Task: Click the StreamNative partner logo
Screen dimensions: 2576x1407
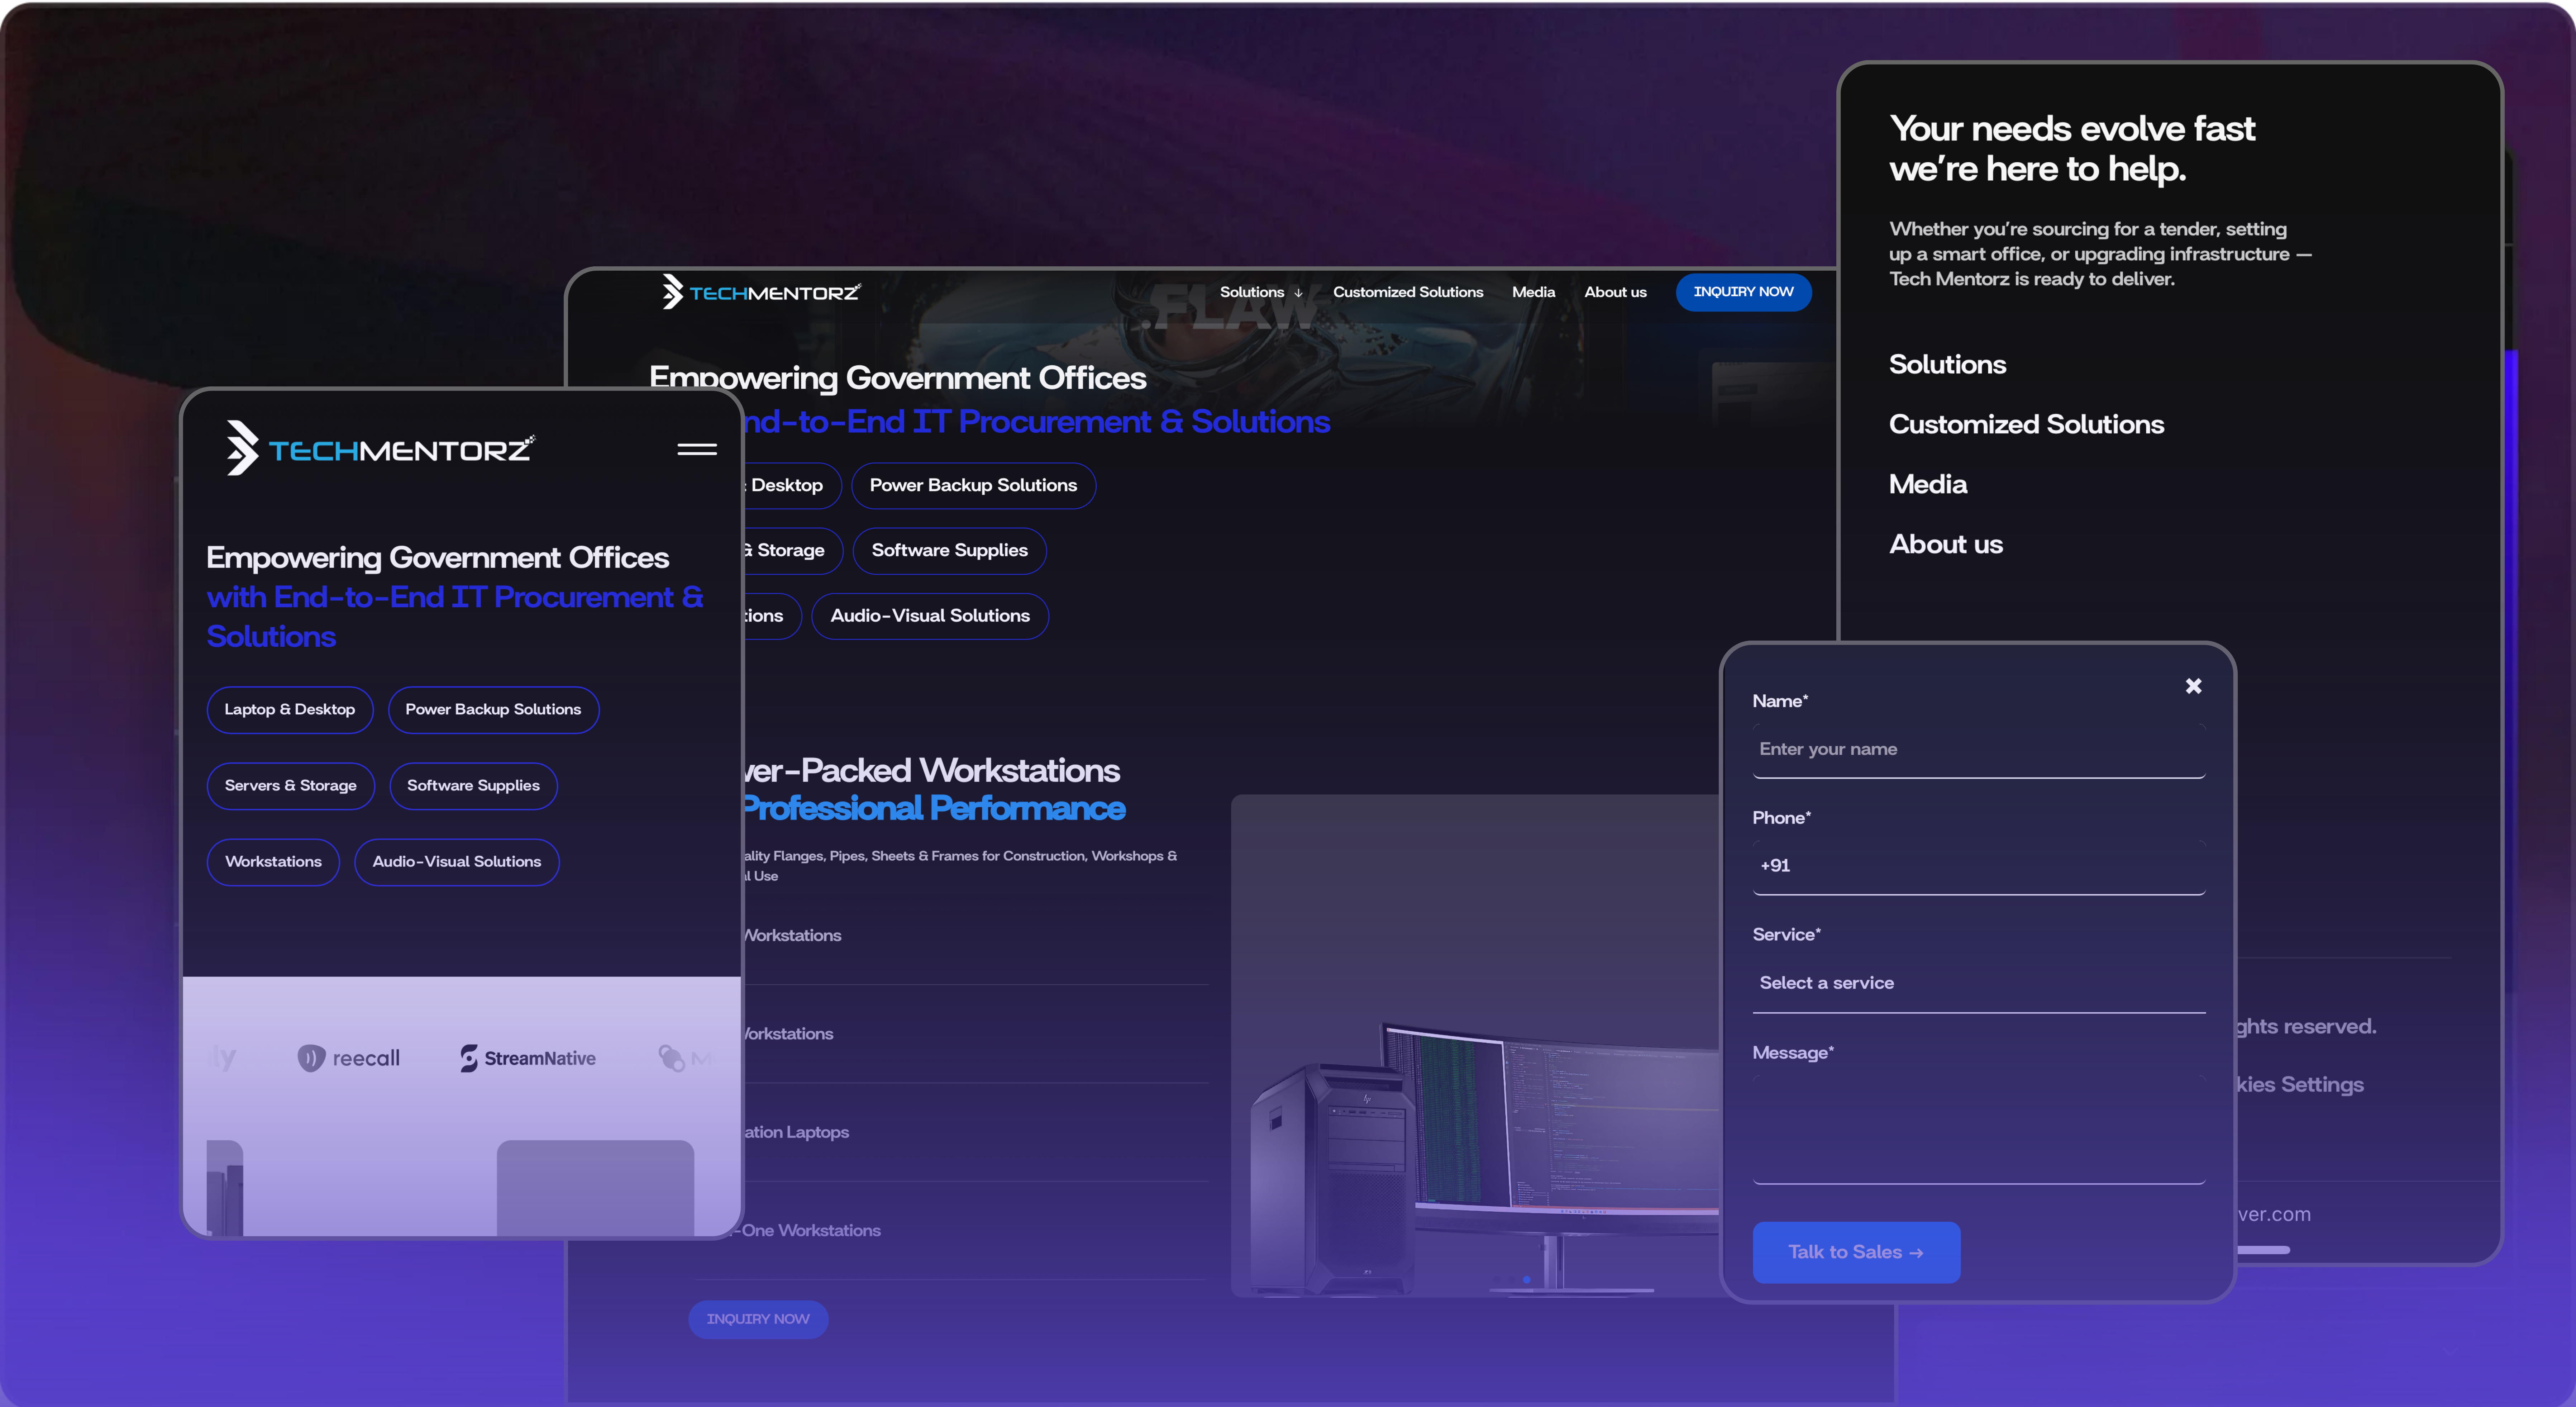Action: [x=528, y=1058]
